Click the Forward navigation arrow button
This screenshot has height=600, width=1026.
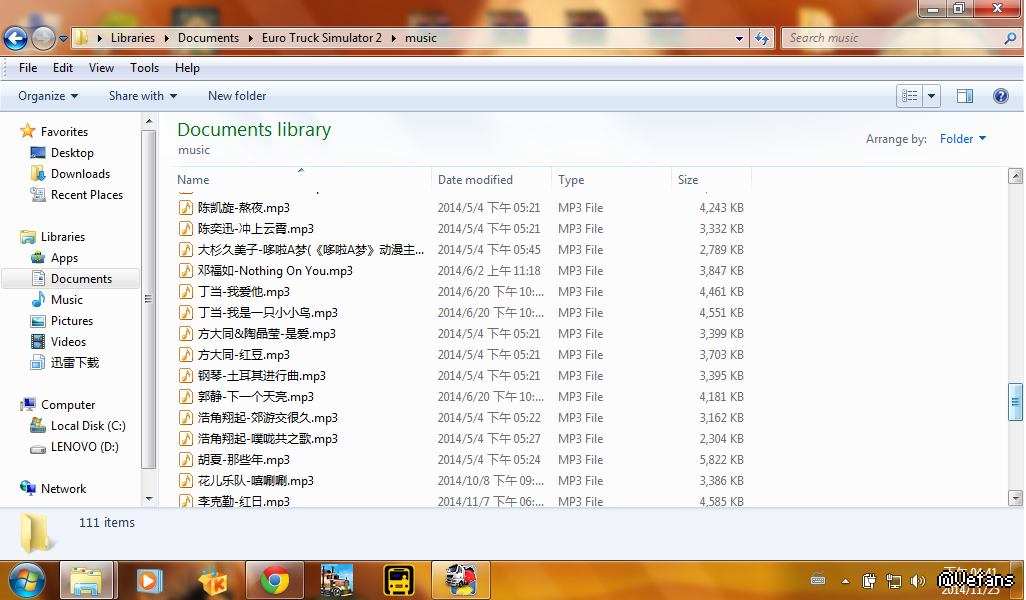[x=43, y=38]
